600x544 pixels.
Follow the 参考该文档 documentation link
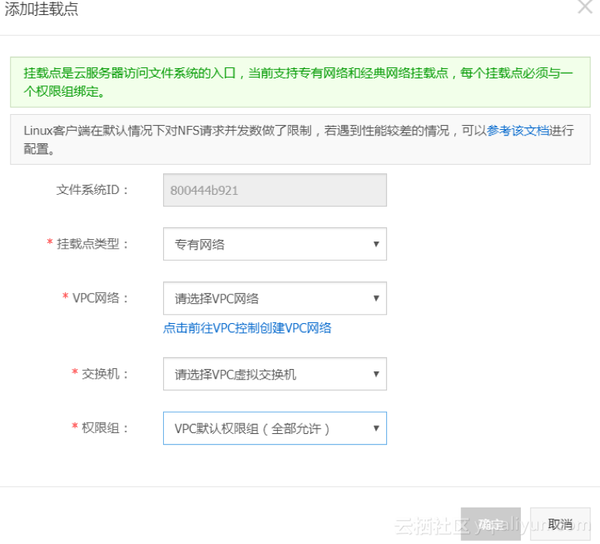pyautogui.click(x=518, y=131)
